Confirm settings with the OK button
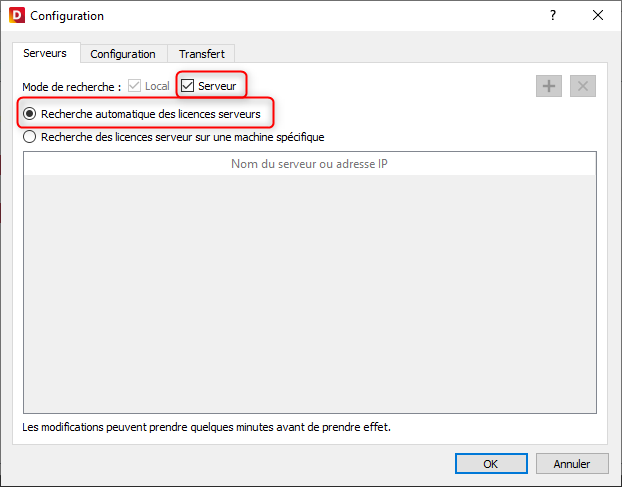622x487 pixels. click(x=491, y=464)
